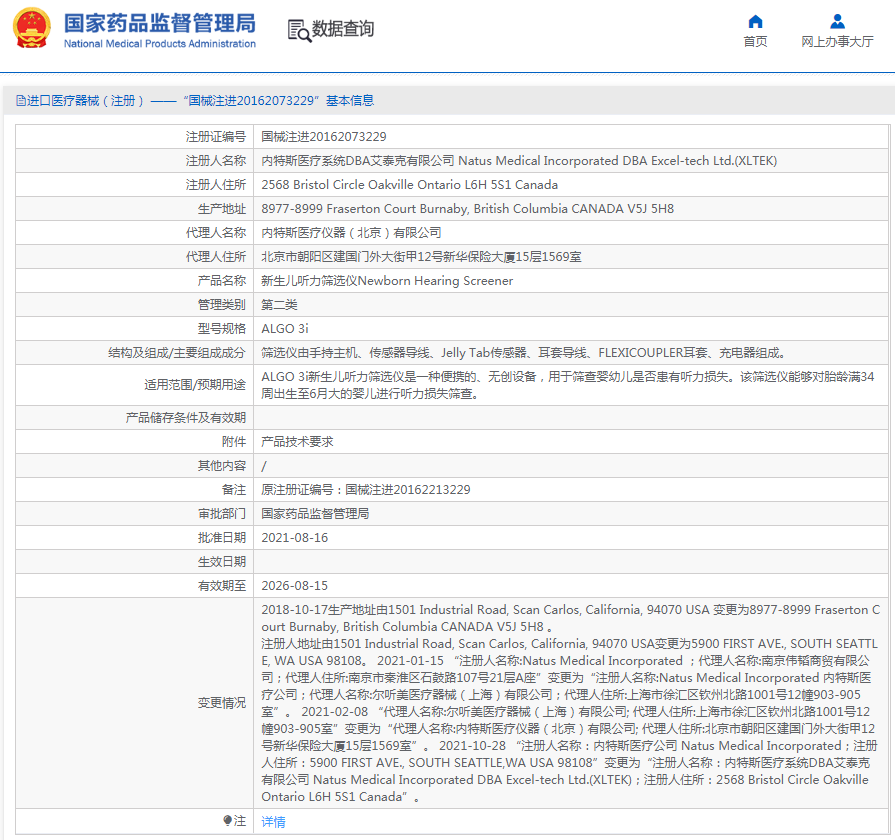Click the data query magnifier icon
895x840 pixels.
(x=298, y=30)
